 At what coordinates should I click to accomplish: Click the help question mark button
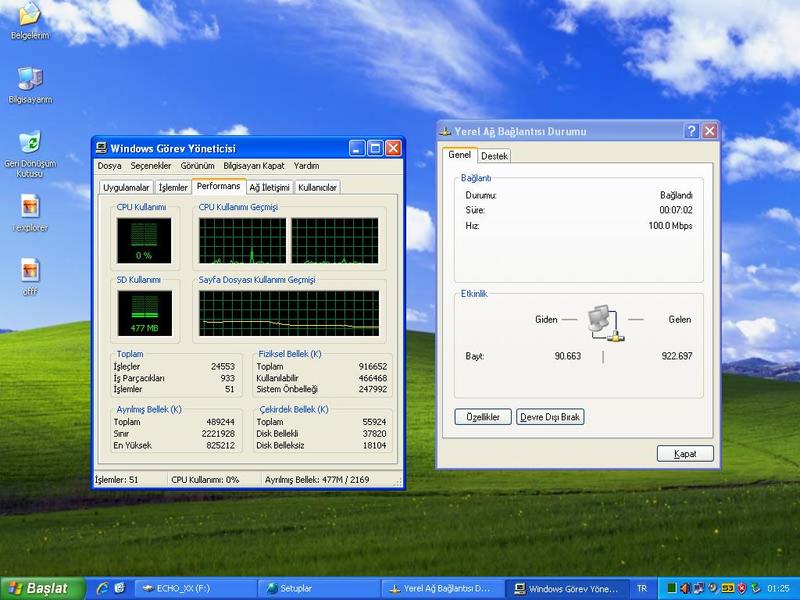(691, 131)
